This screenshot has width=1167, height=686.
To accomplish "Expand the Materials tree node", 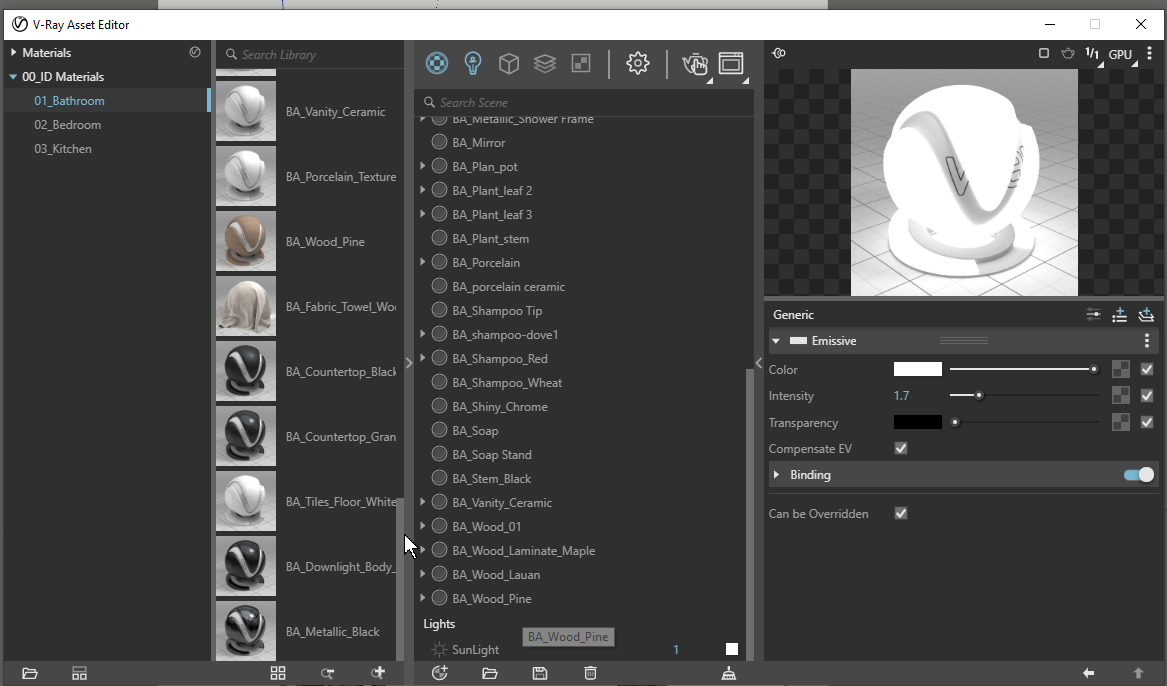I will click(x=13, y=53).
